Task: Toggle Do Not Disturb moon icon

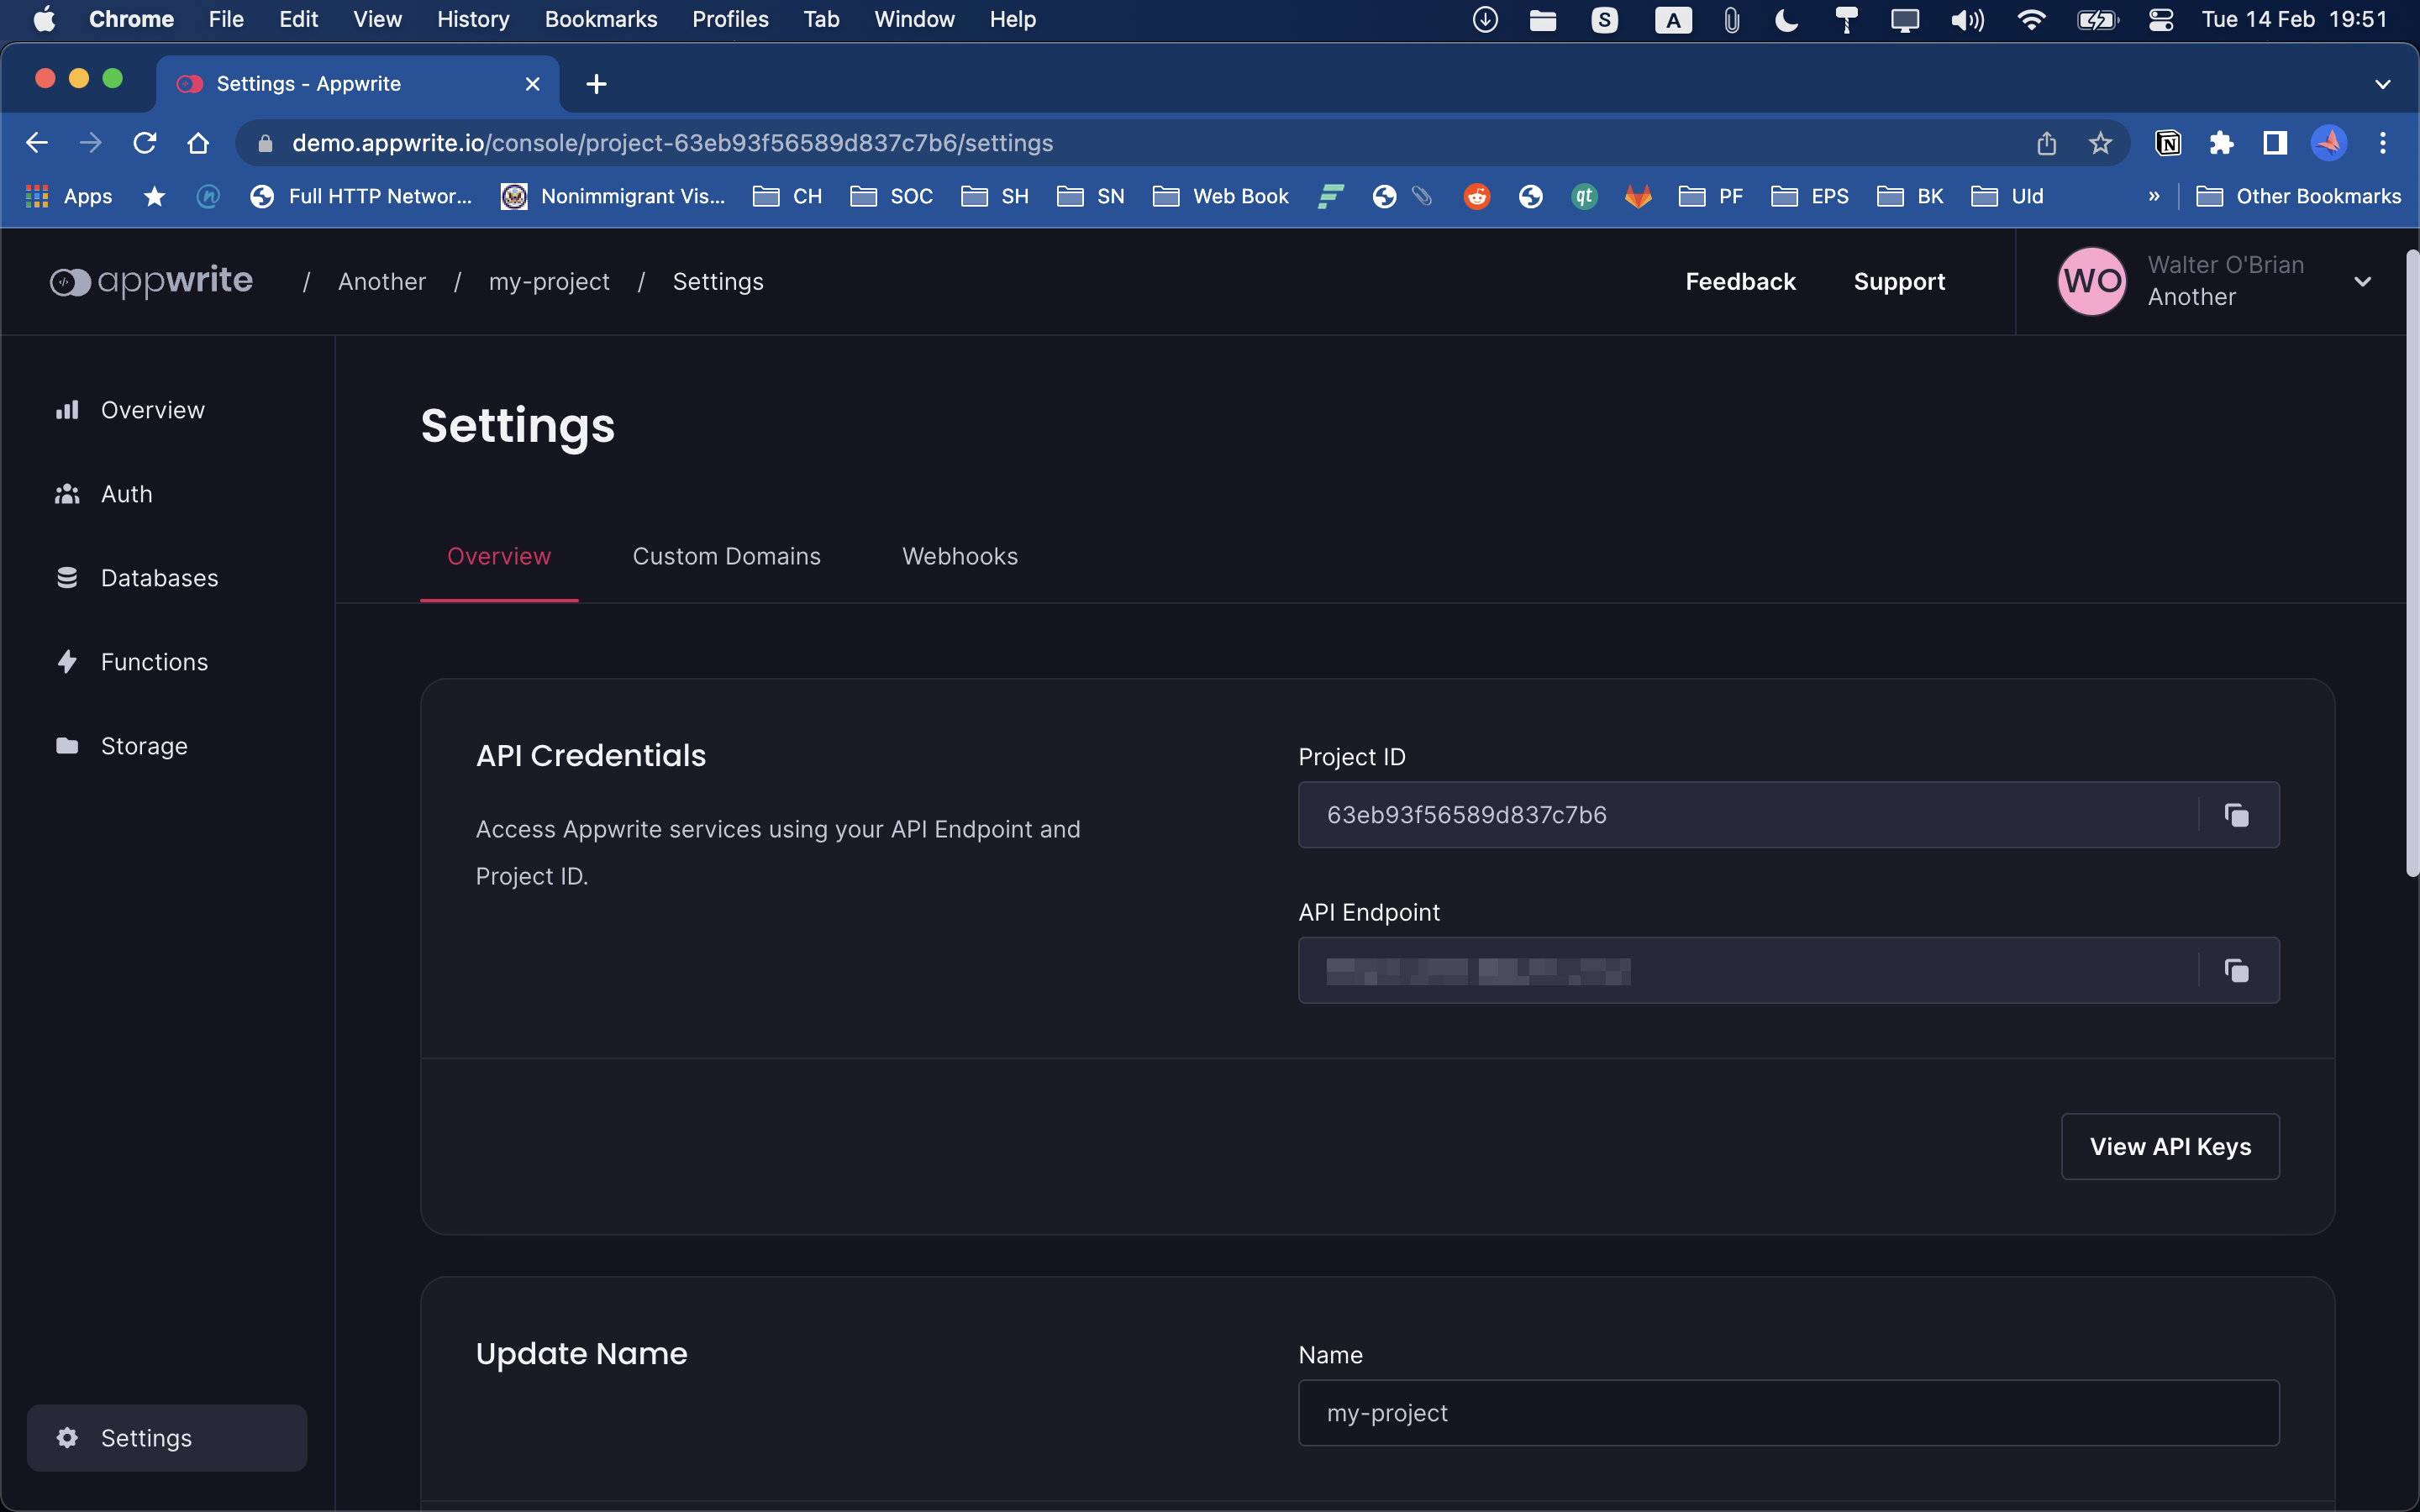Action: click(x=1786, y=19)
